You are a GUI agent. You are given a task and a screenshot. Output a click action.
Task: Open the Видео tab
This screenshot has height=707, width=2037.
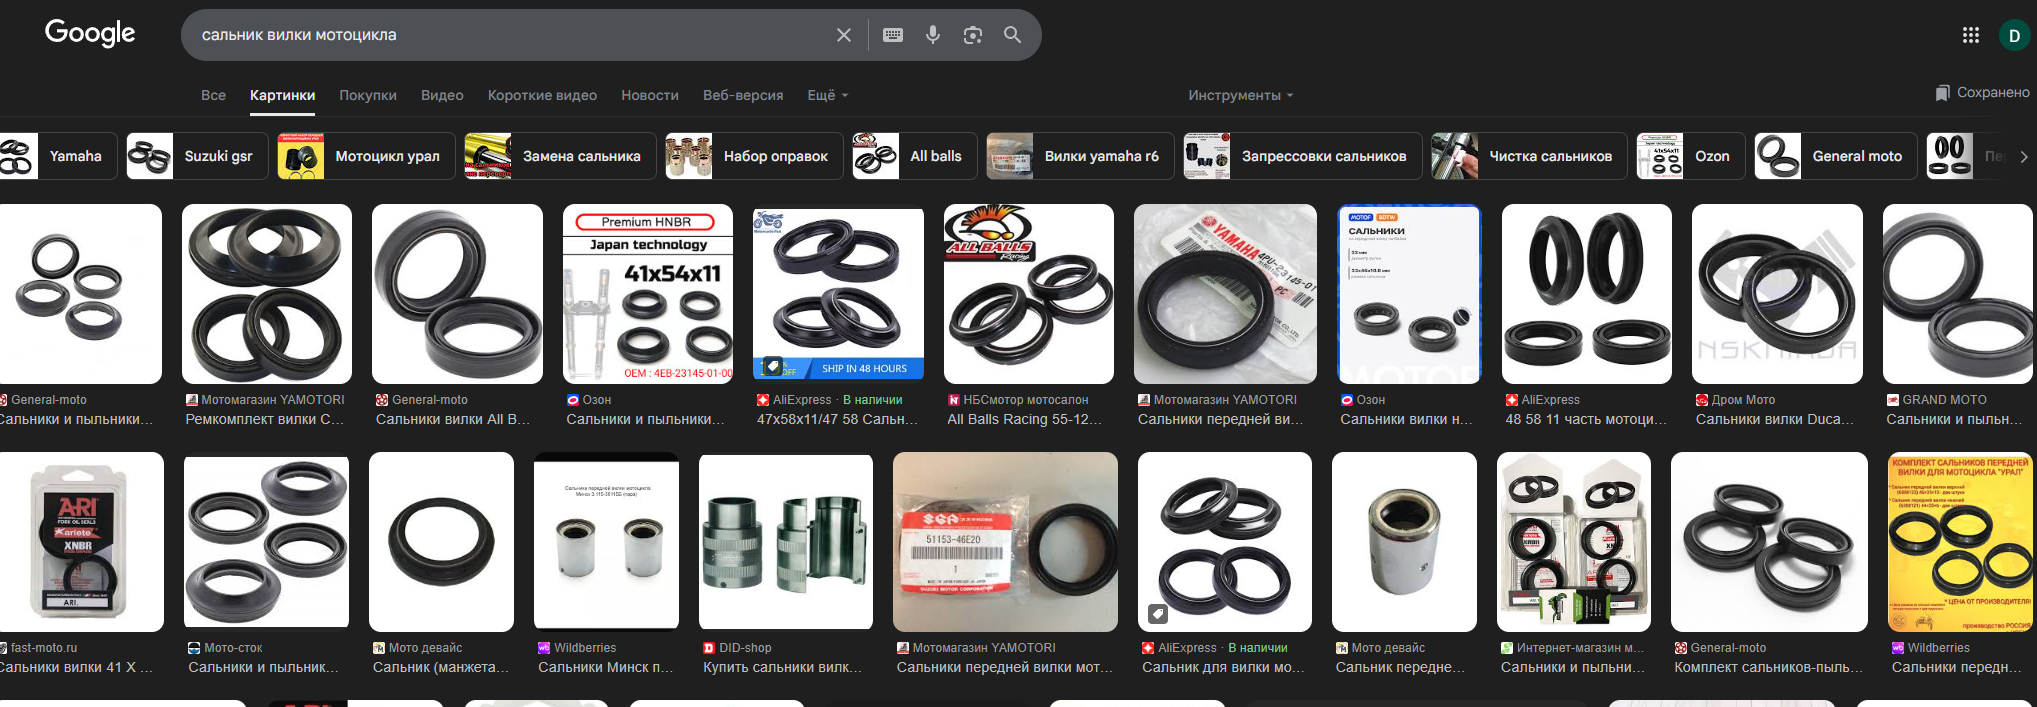(x=442, y=95)
